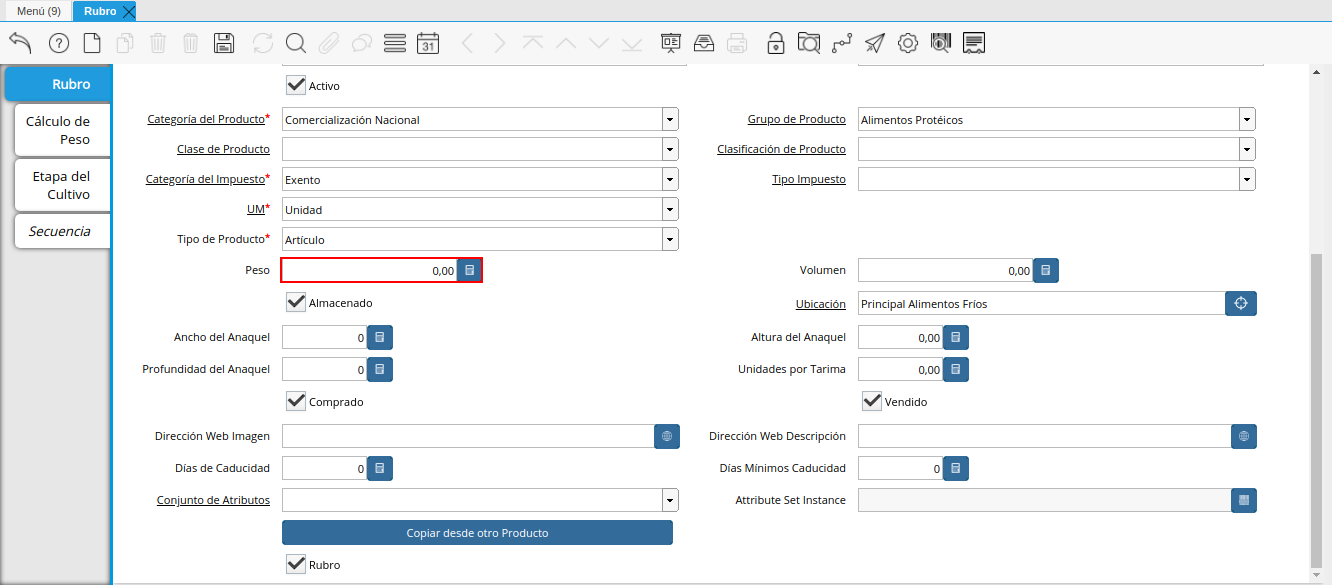Open the History records calendar icon
The width and height of the screenshot is (1332, 585).
click(x=428, y=43)
